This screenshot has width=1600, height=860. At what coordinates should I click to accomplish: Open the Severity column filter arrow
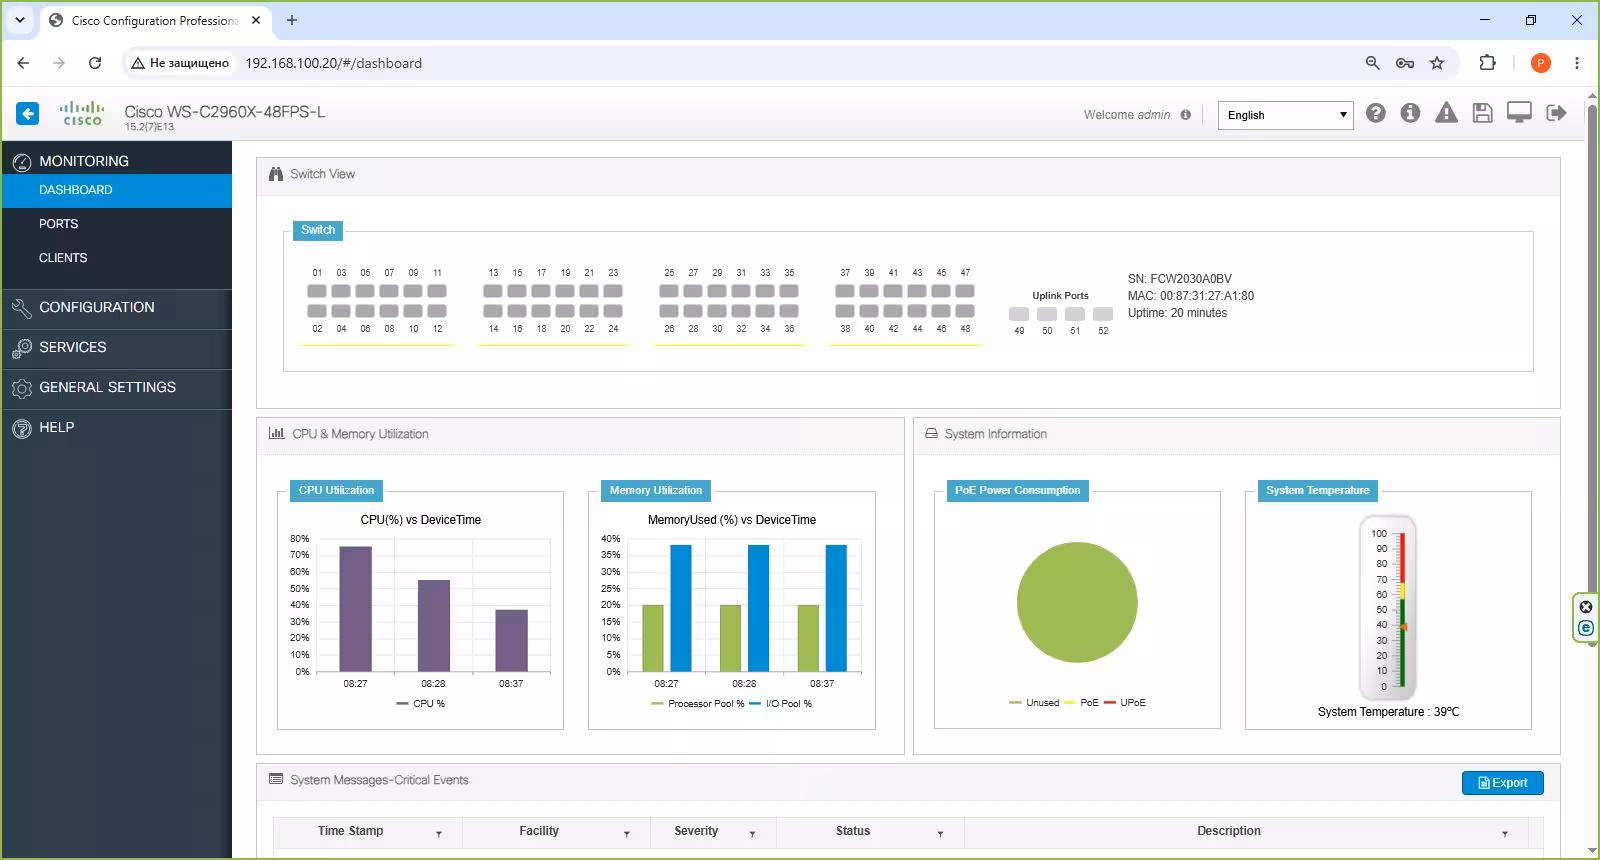[x=752, y=833]
